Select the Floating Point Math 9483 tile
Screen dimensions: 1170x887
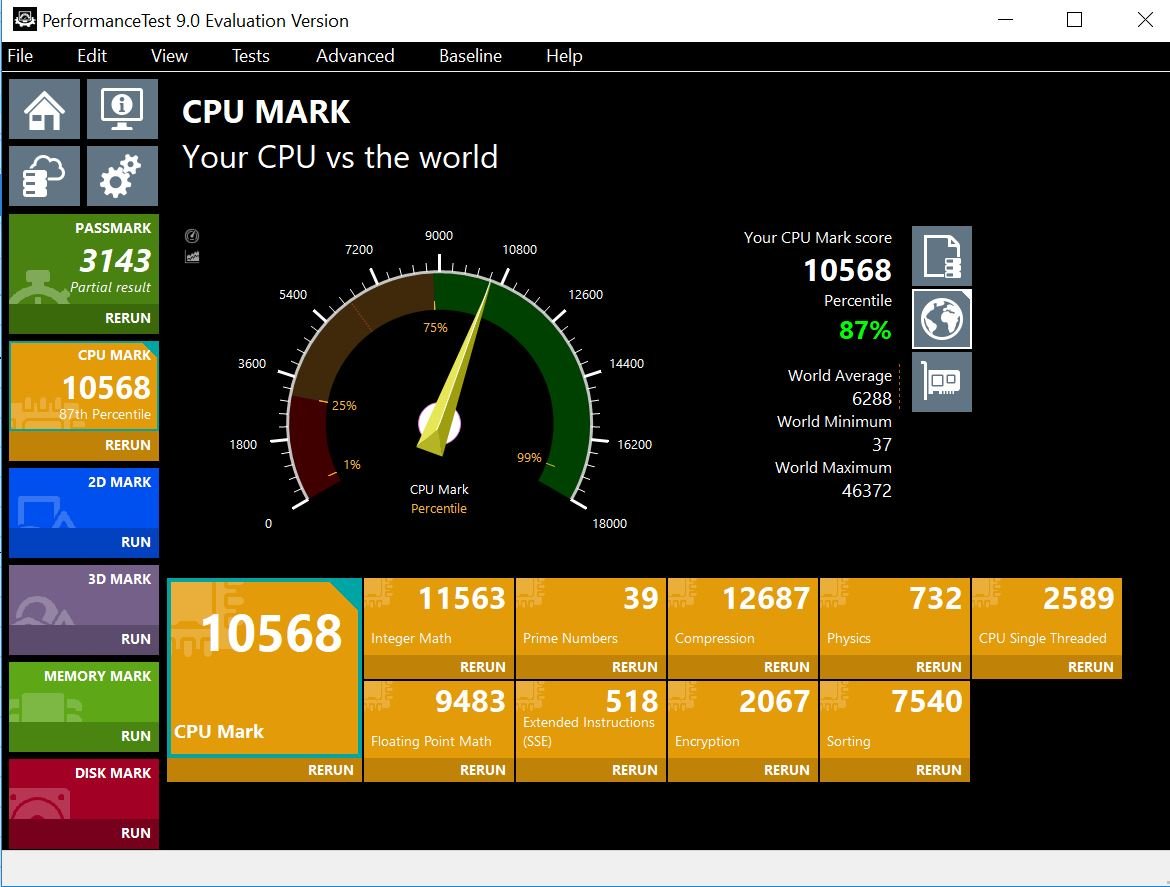(x=439, y=721)
